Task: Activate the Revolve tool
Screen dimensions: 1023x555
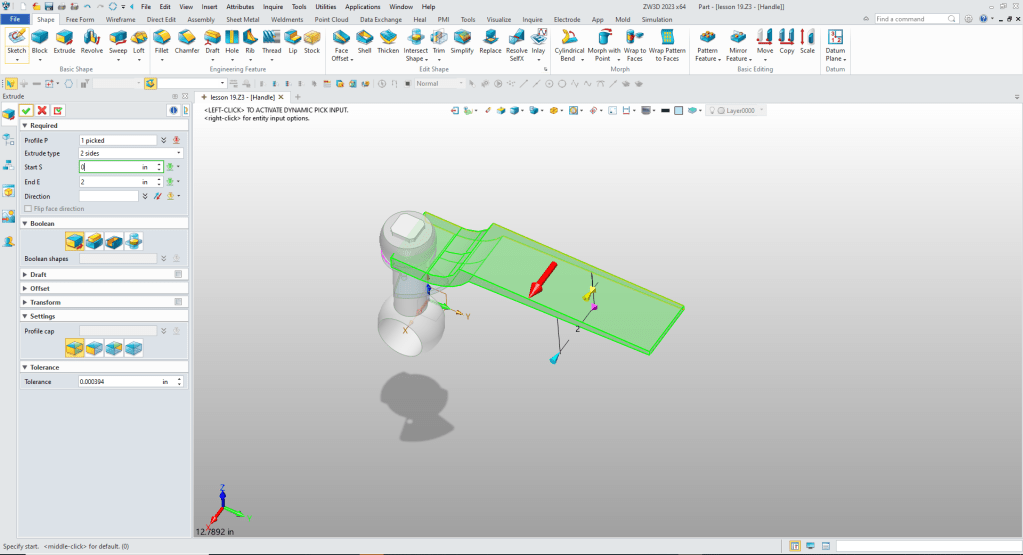Action: (92, 41)
